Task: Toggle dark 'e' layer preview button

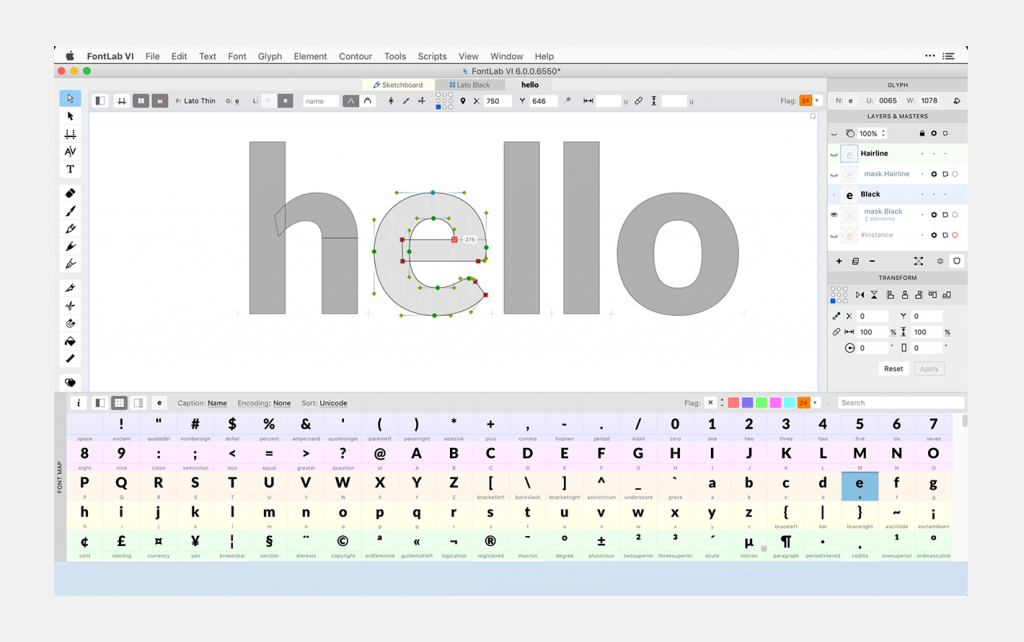Action: [285, 101]
